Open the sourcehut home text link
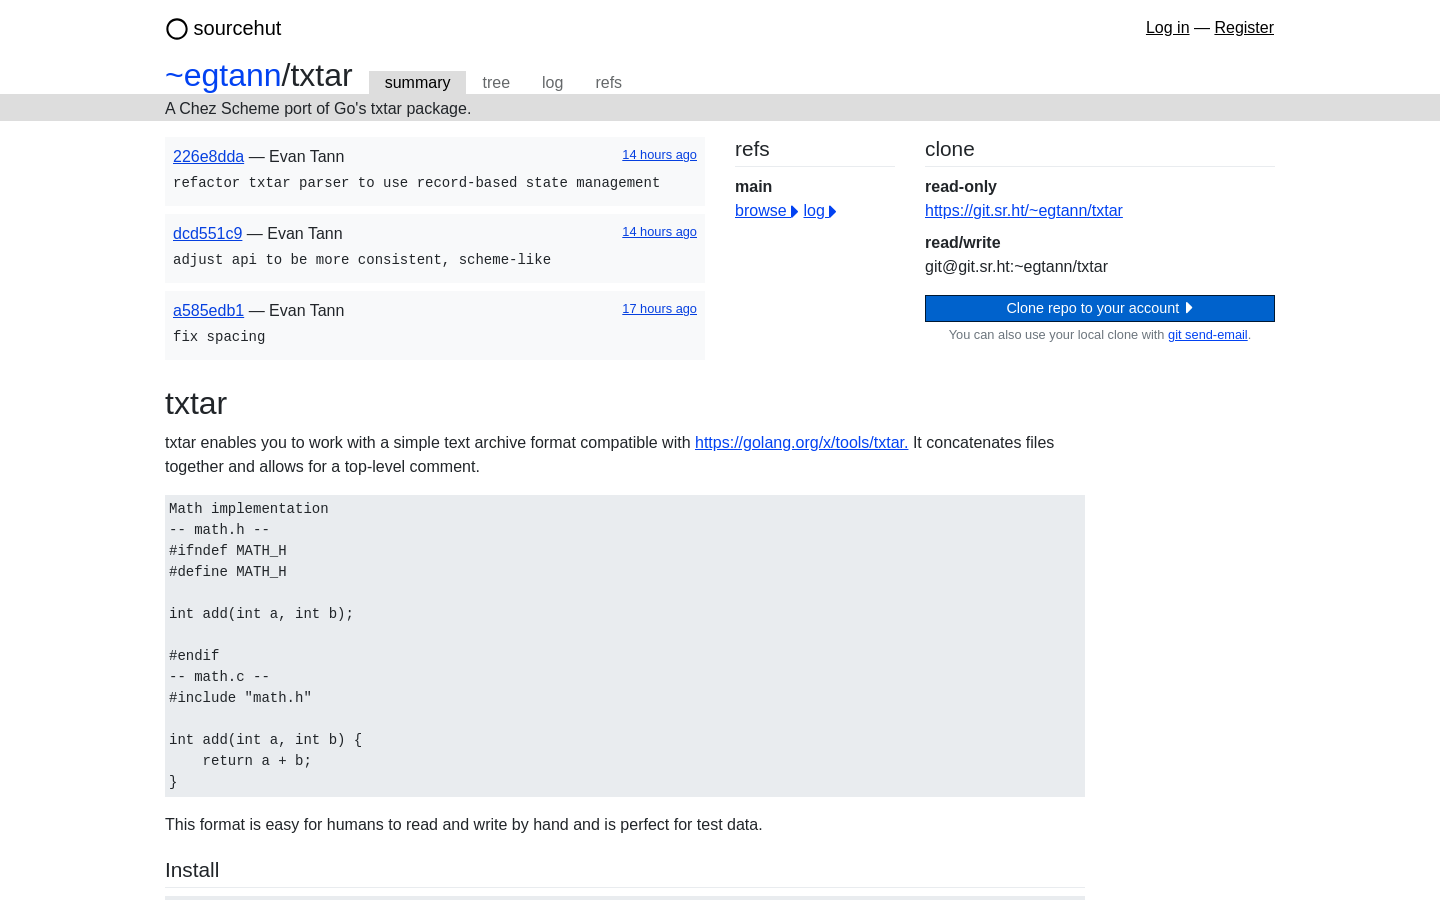 click(x=237, y=28)
